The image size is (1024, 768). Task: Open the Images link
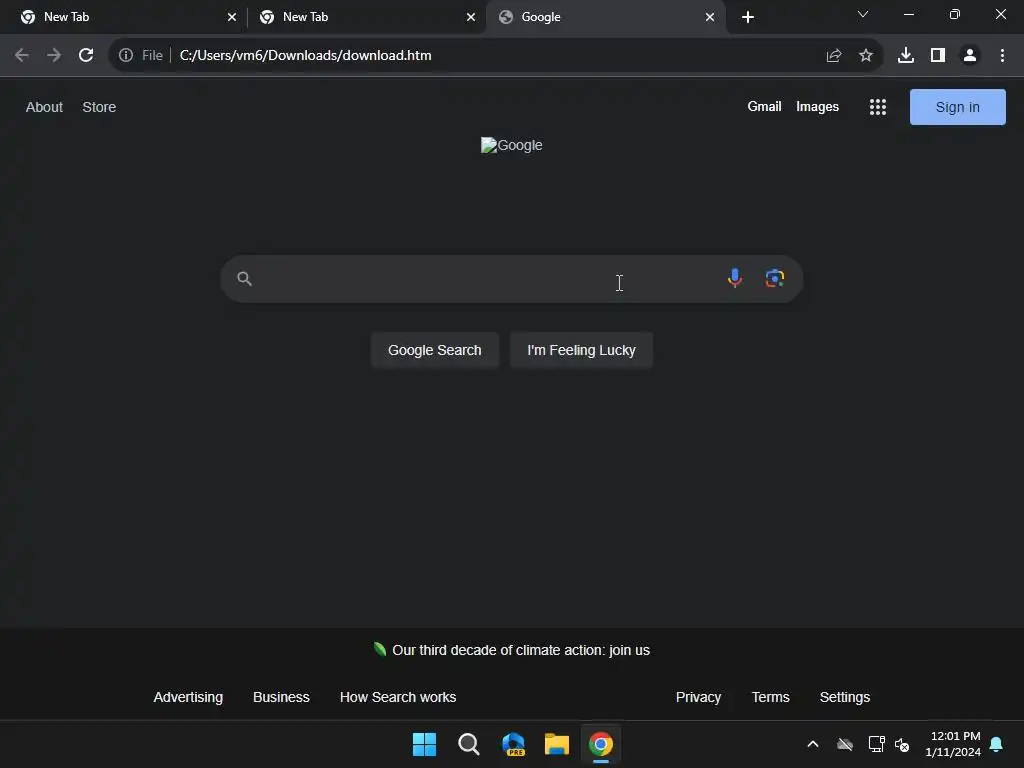tap(817, 106)
